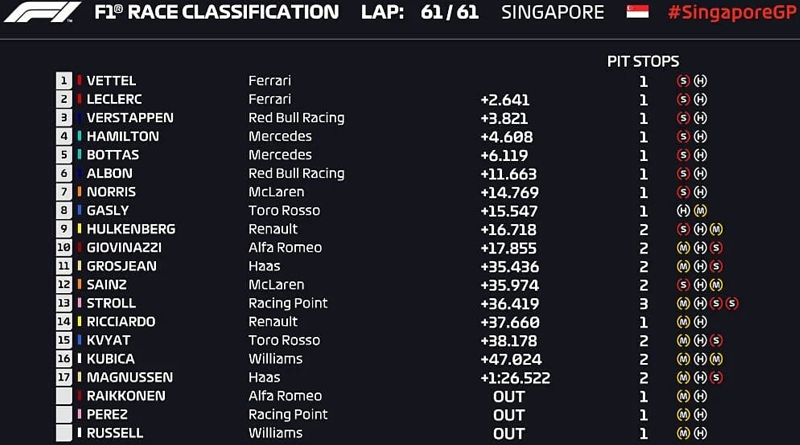This screenshot has height=445, width=800.
Task: Select the VERSTAPPEN driver name
Action: (130, 118)
